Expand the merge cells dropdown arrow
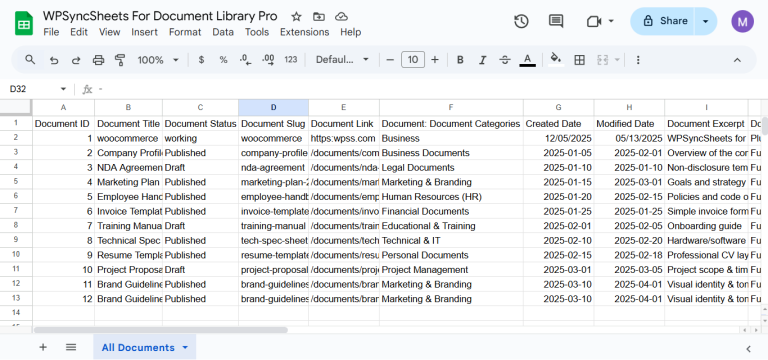This screenshot has width=768, height=360. 617,60
